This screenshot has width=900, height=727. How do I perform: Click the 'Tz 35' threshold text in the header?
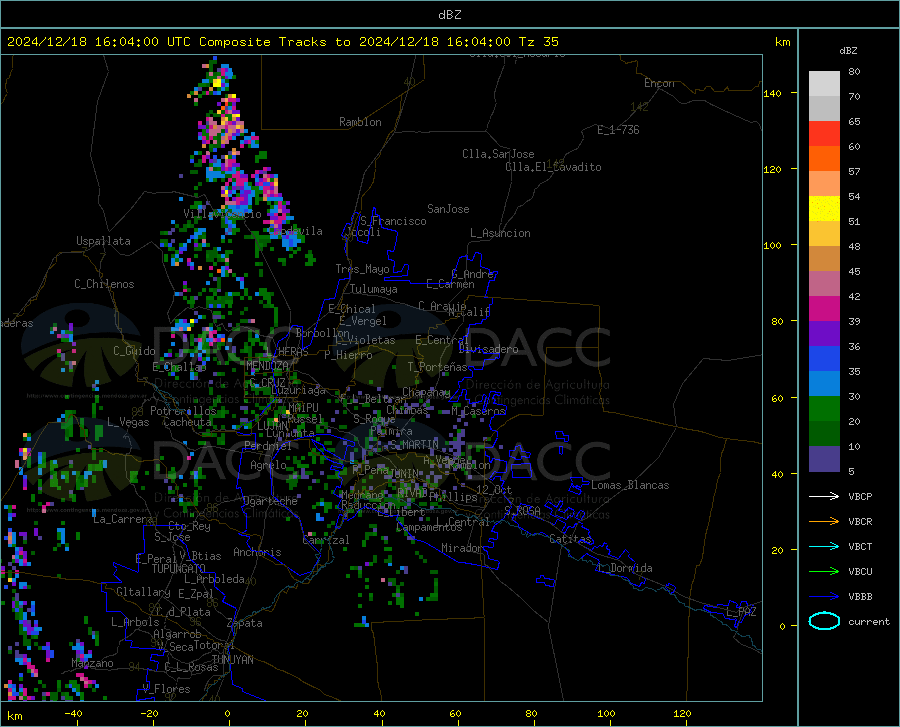[x=538, y=42]
